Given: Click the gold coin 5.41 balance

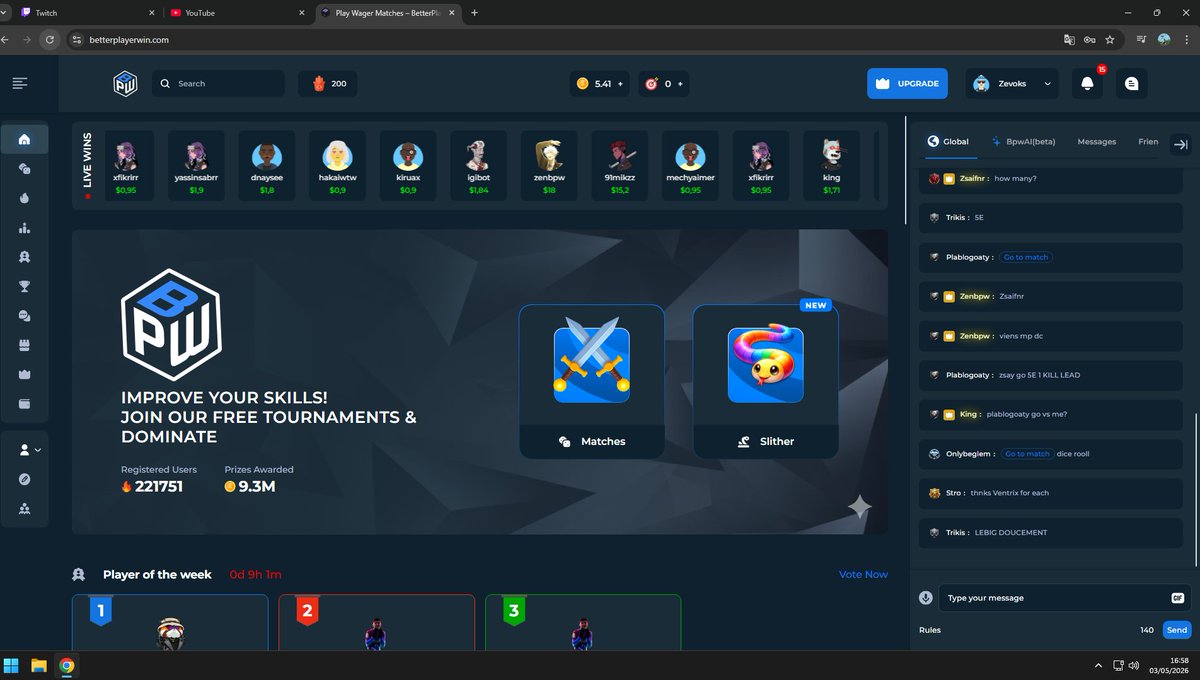Looking at the screenshot, I should 600,84.
